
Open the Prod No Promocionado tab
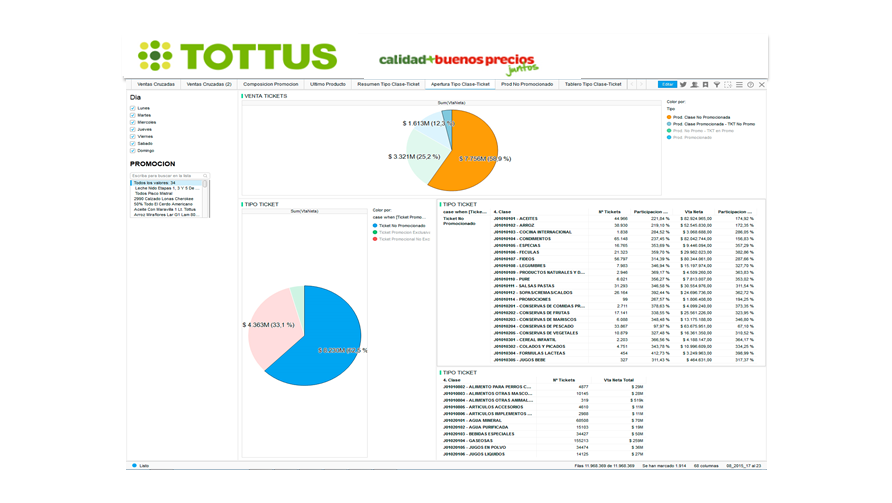coord(527,84)
